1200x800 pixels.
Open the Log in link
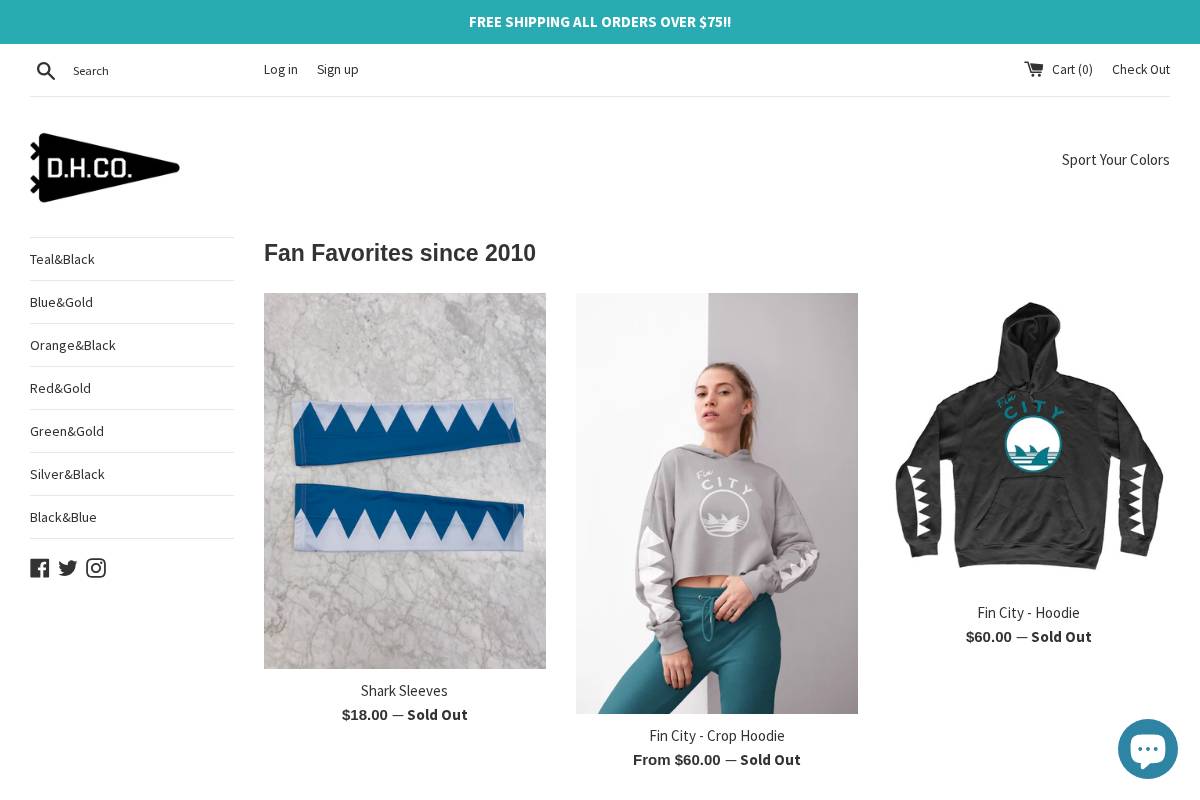281,69
